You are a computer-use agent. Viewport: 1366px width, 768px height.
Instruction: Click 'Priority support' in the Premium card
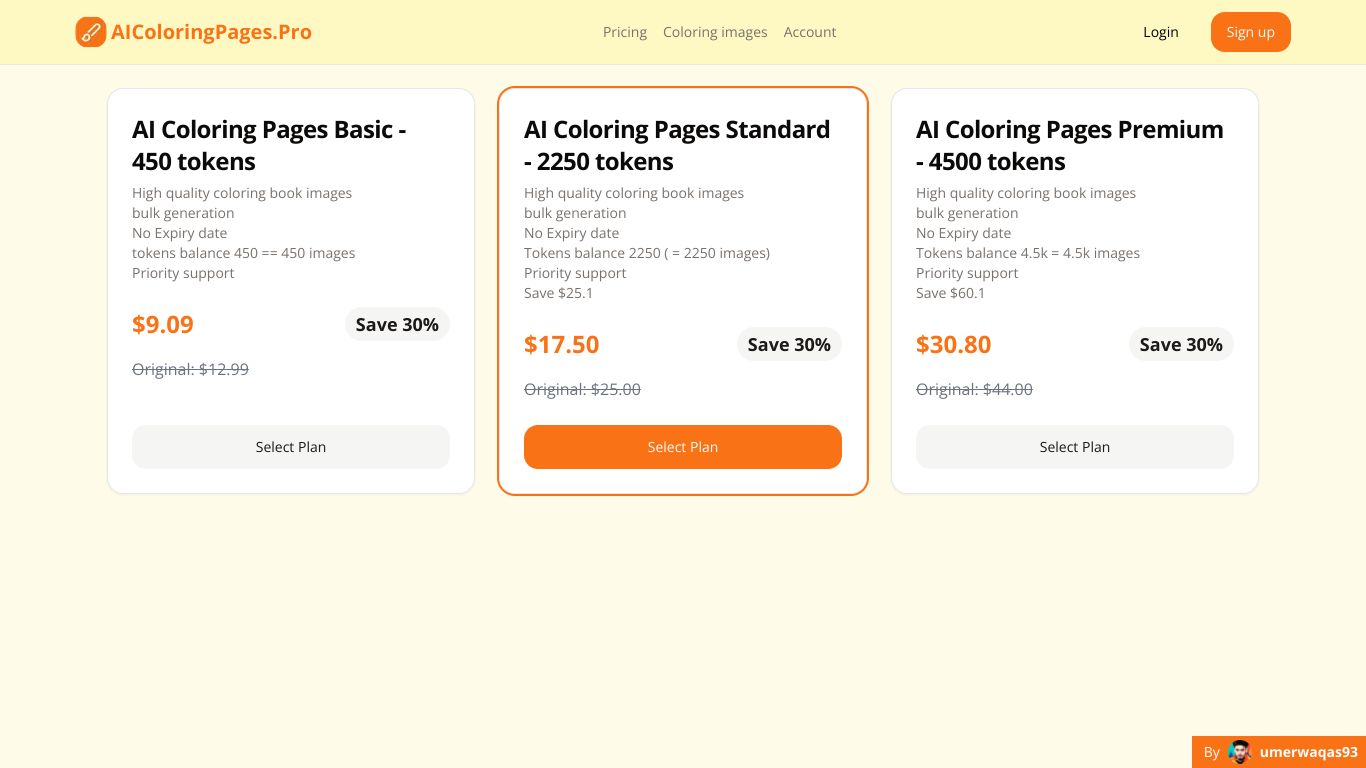pos(967,273)
